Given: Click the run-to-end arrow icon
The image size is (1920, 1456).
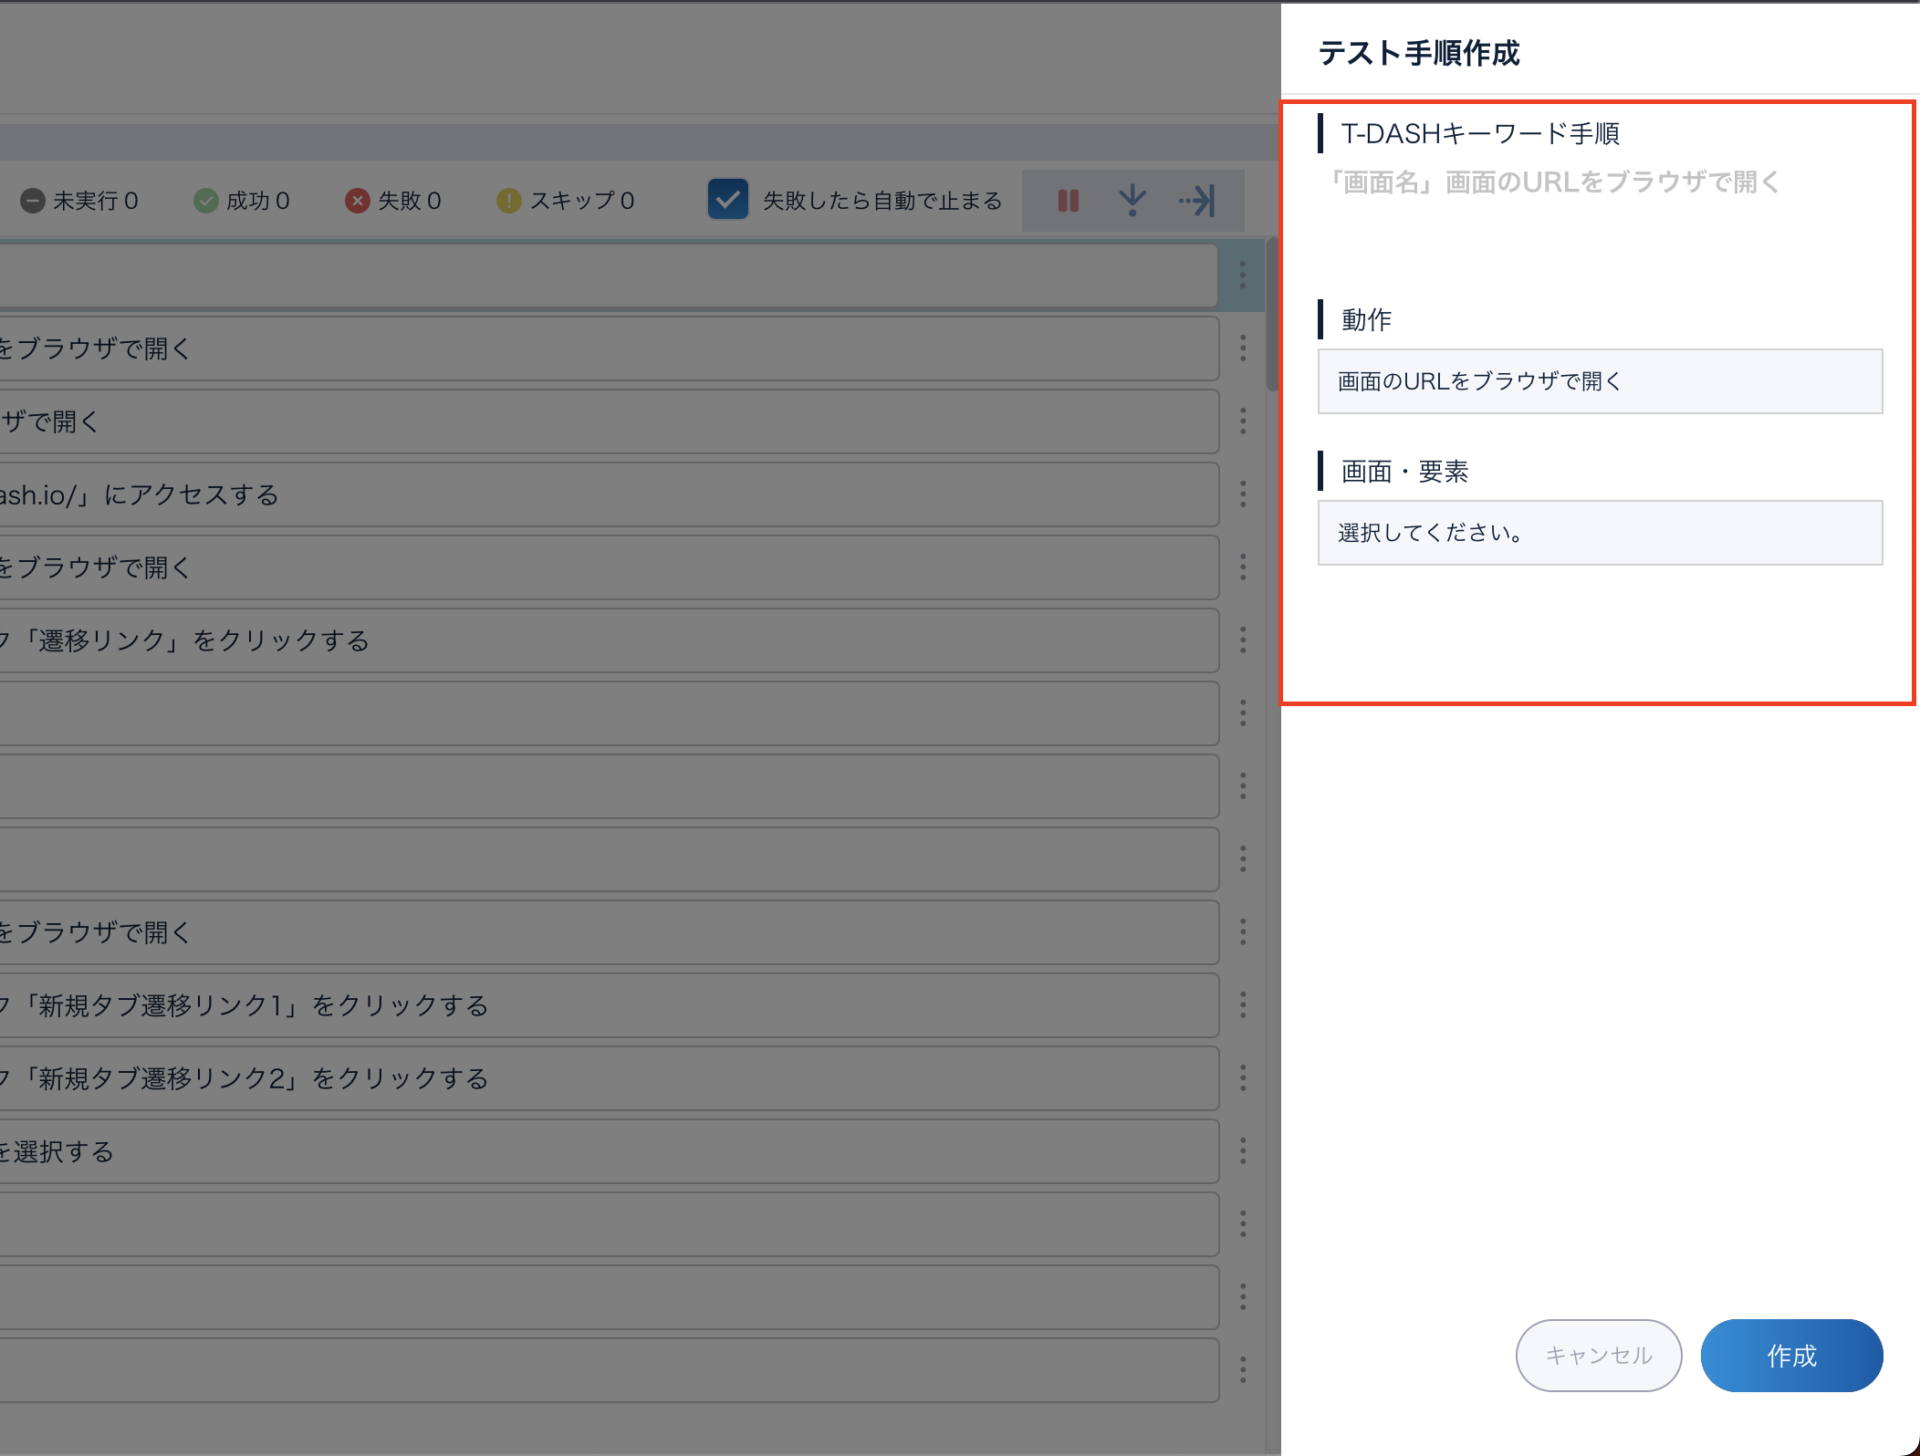Looking at the screenshot, I should (x=1197, y=201).
